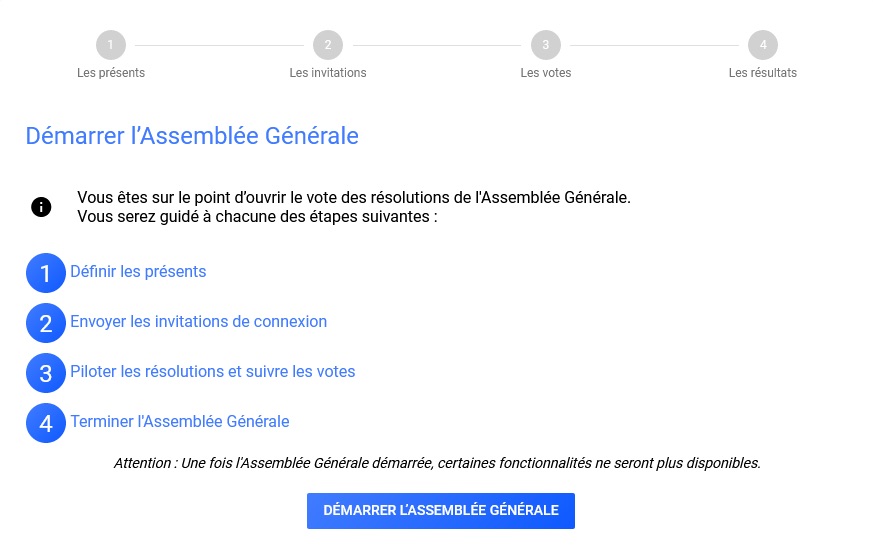
Task: Open "Terminer l'Assemblée Générale" step text
Action: [180, 422]
